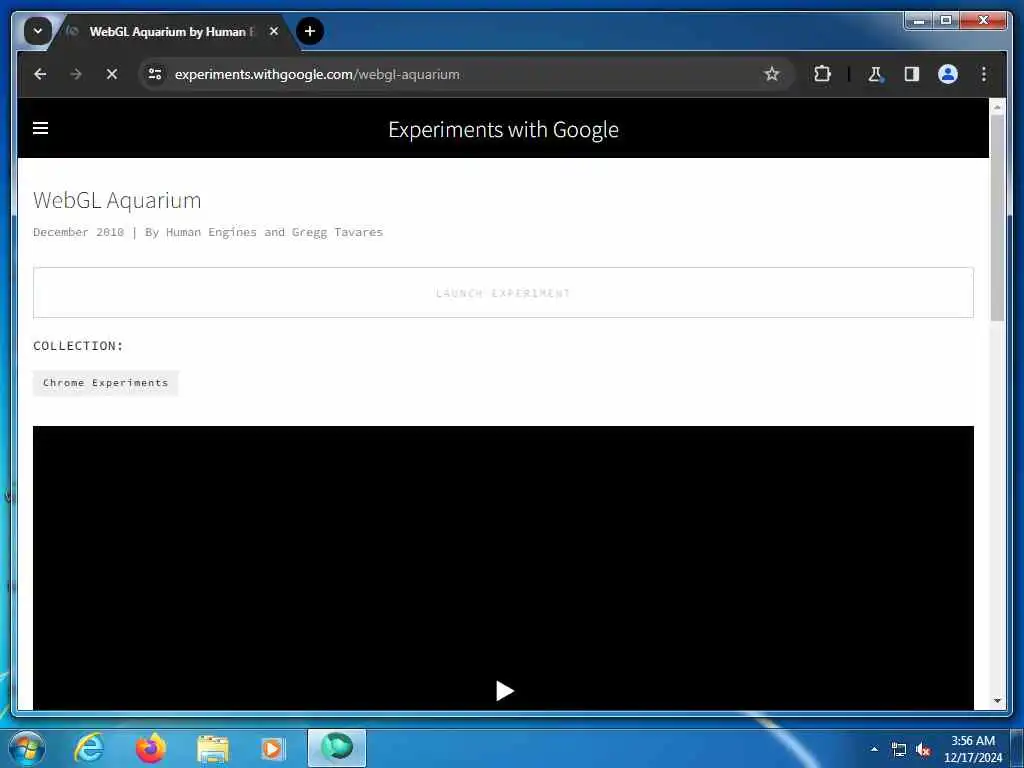This screenshot has height=768, width=1024.
Task: Click the byline Human Engines and Gregg Tavares
Action: tap(274, 232)
